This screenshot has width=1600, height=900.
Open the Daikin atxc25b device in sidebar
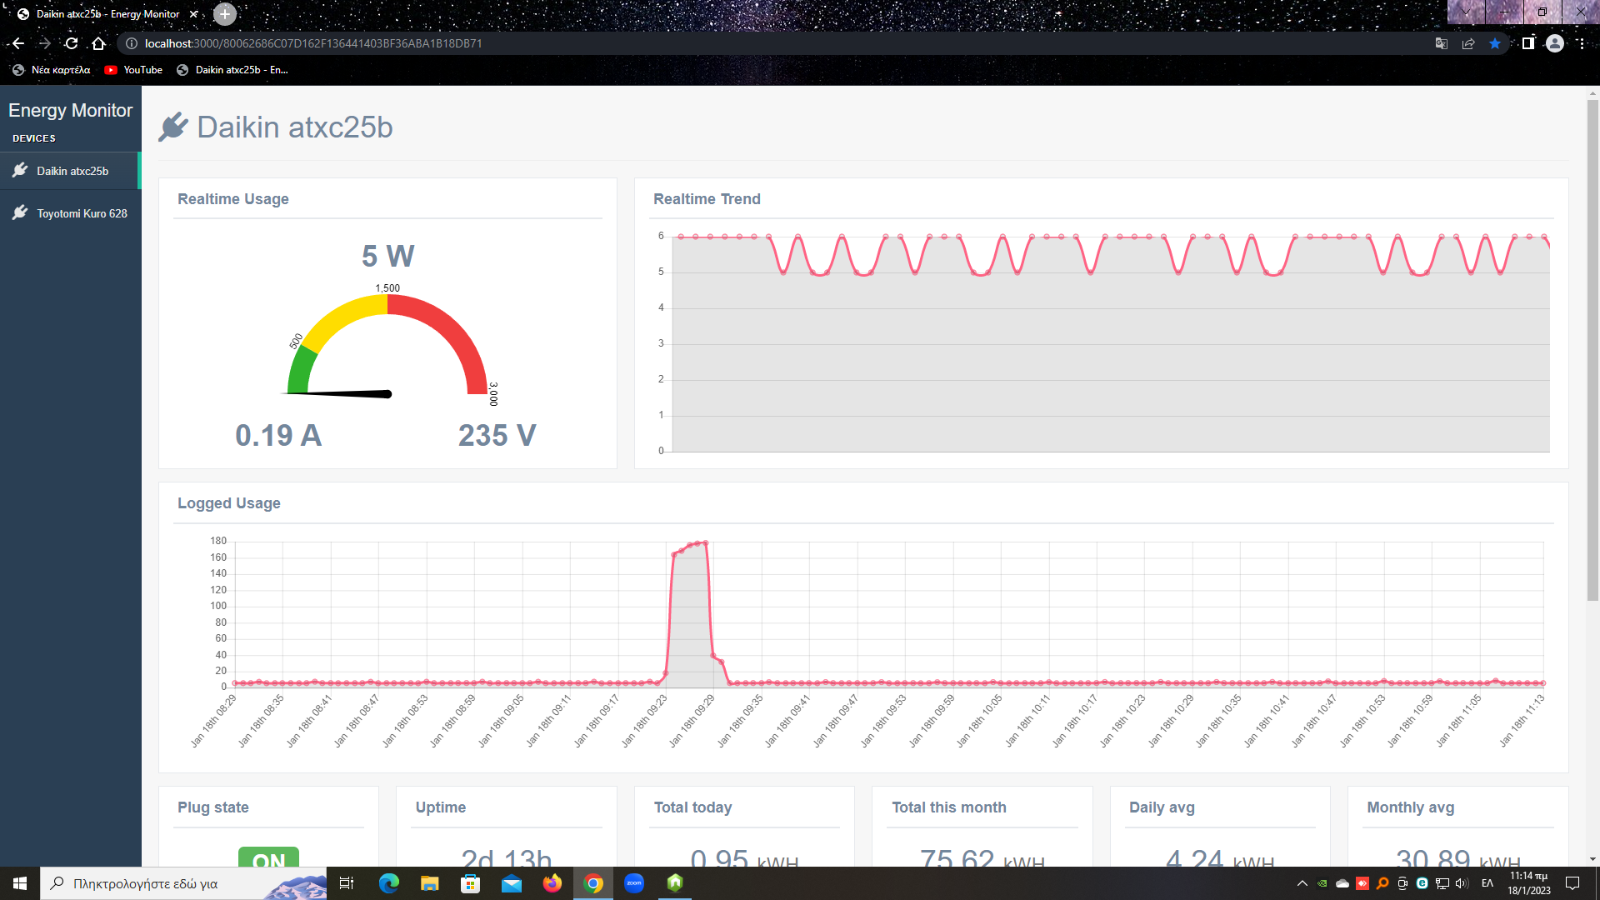70,171
